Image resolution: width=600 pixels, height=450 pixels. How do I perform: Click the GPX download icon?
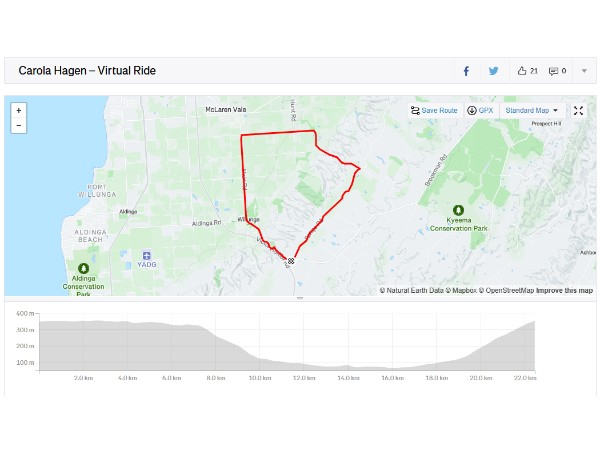[472, 111]
